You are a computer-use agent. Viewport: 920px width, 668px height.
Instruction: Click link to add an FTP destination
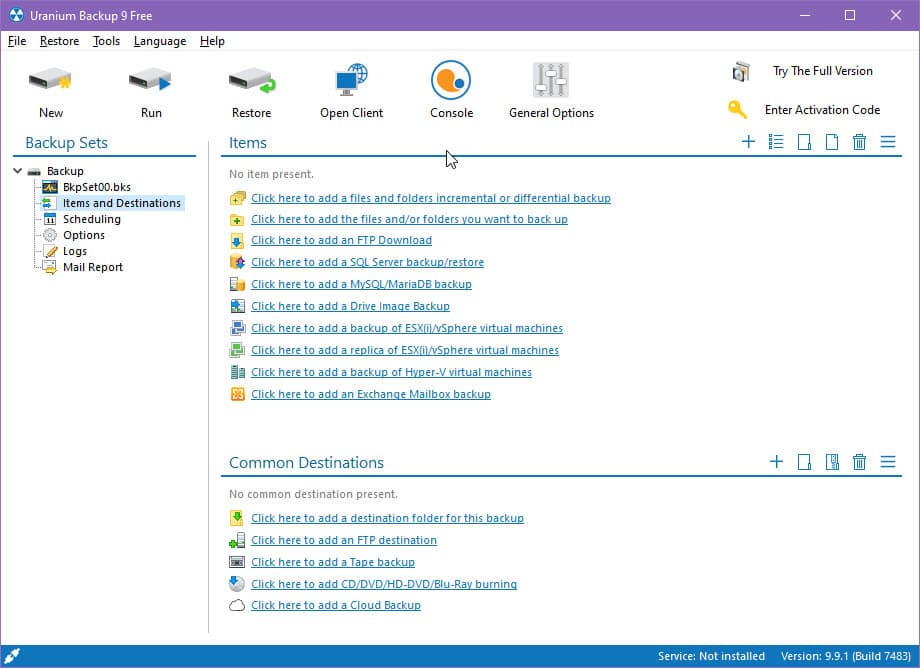pos(344,540)
